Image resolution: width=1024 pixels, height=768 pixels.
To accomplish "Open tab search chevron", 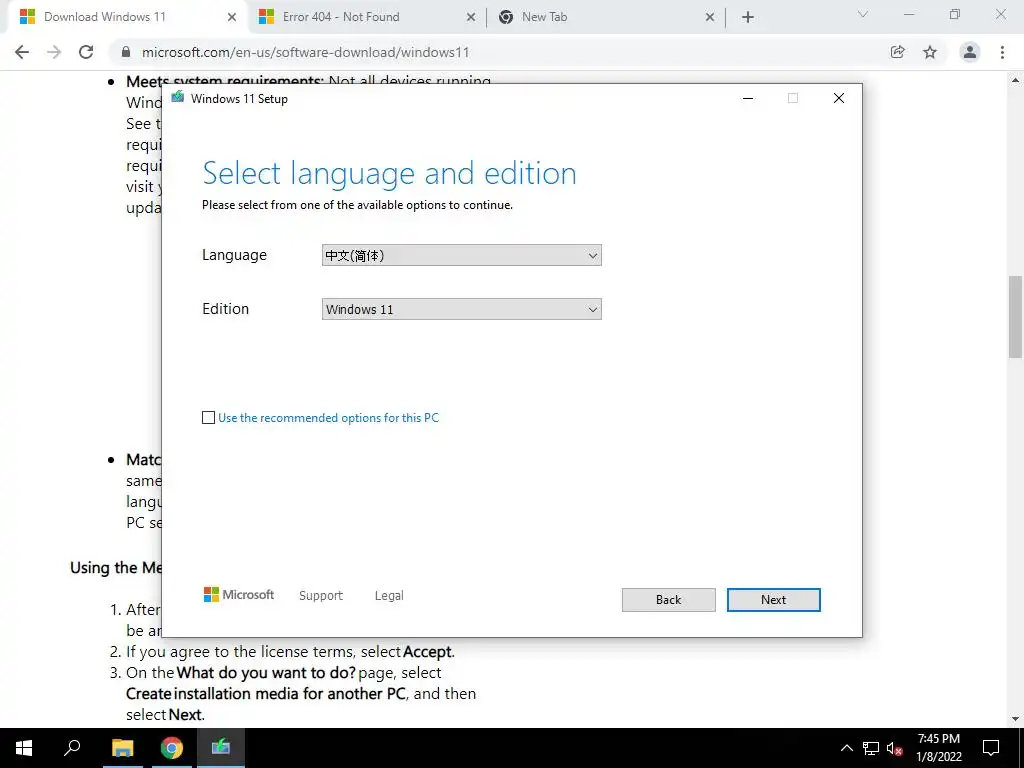I will (863, 14).
